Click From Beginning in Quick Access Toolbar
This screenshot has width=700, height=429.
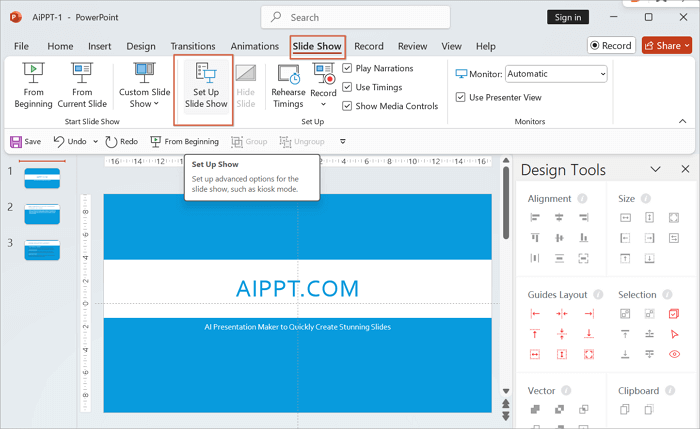184,142
